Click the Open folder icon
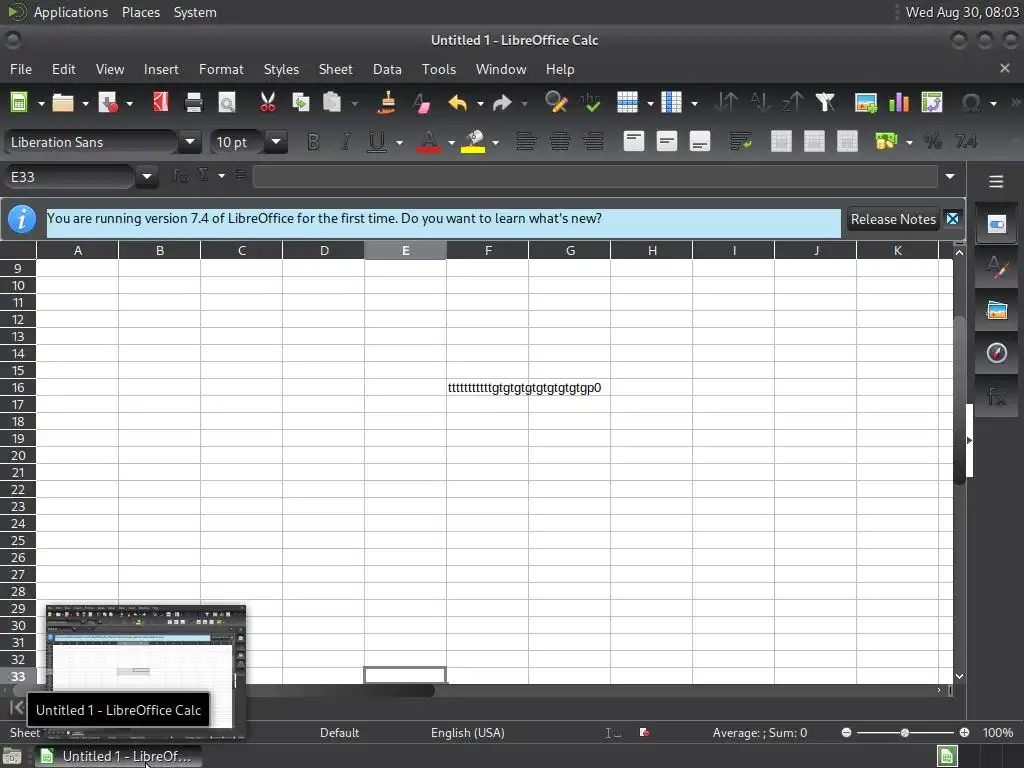This screenshot has width=1024, height=768. [63, 103]
